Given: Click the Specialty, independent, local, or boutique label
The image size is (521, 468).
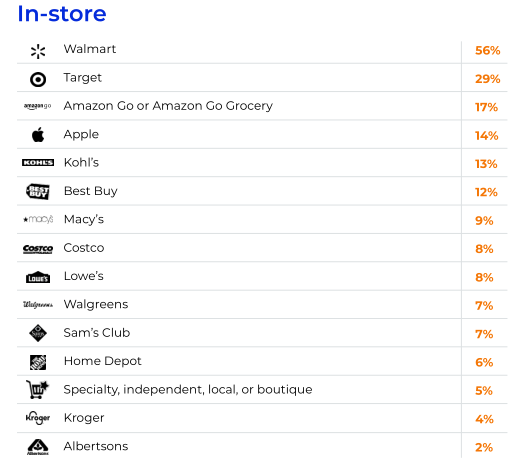Looking at the screenshot, I should tap(188, 390).
